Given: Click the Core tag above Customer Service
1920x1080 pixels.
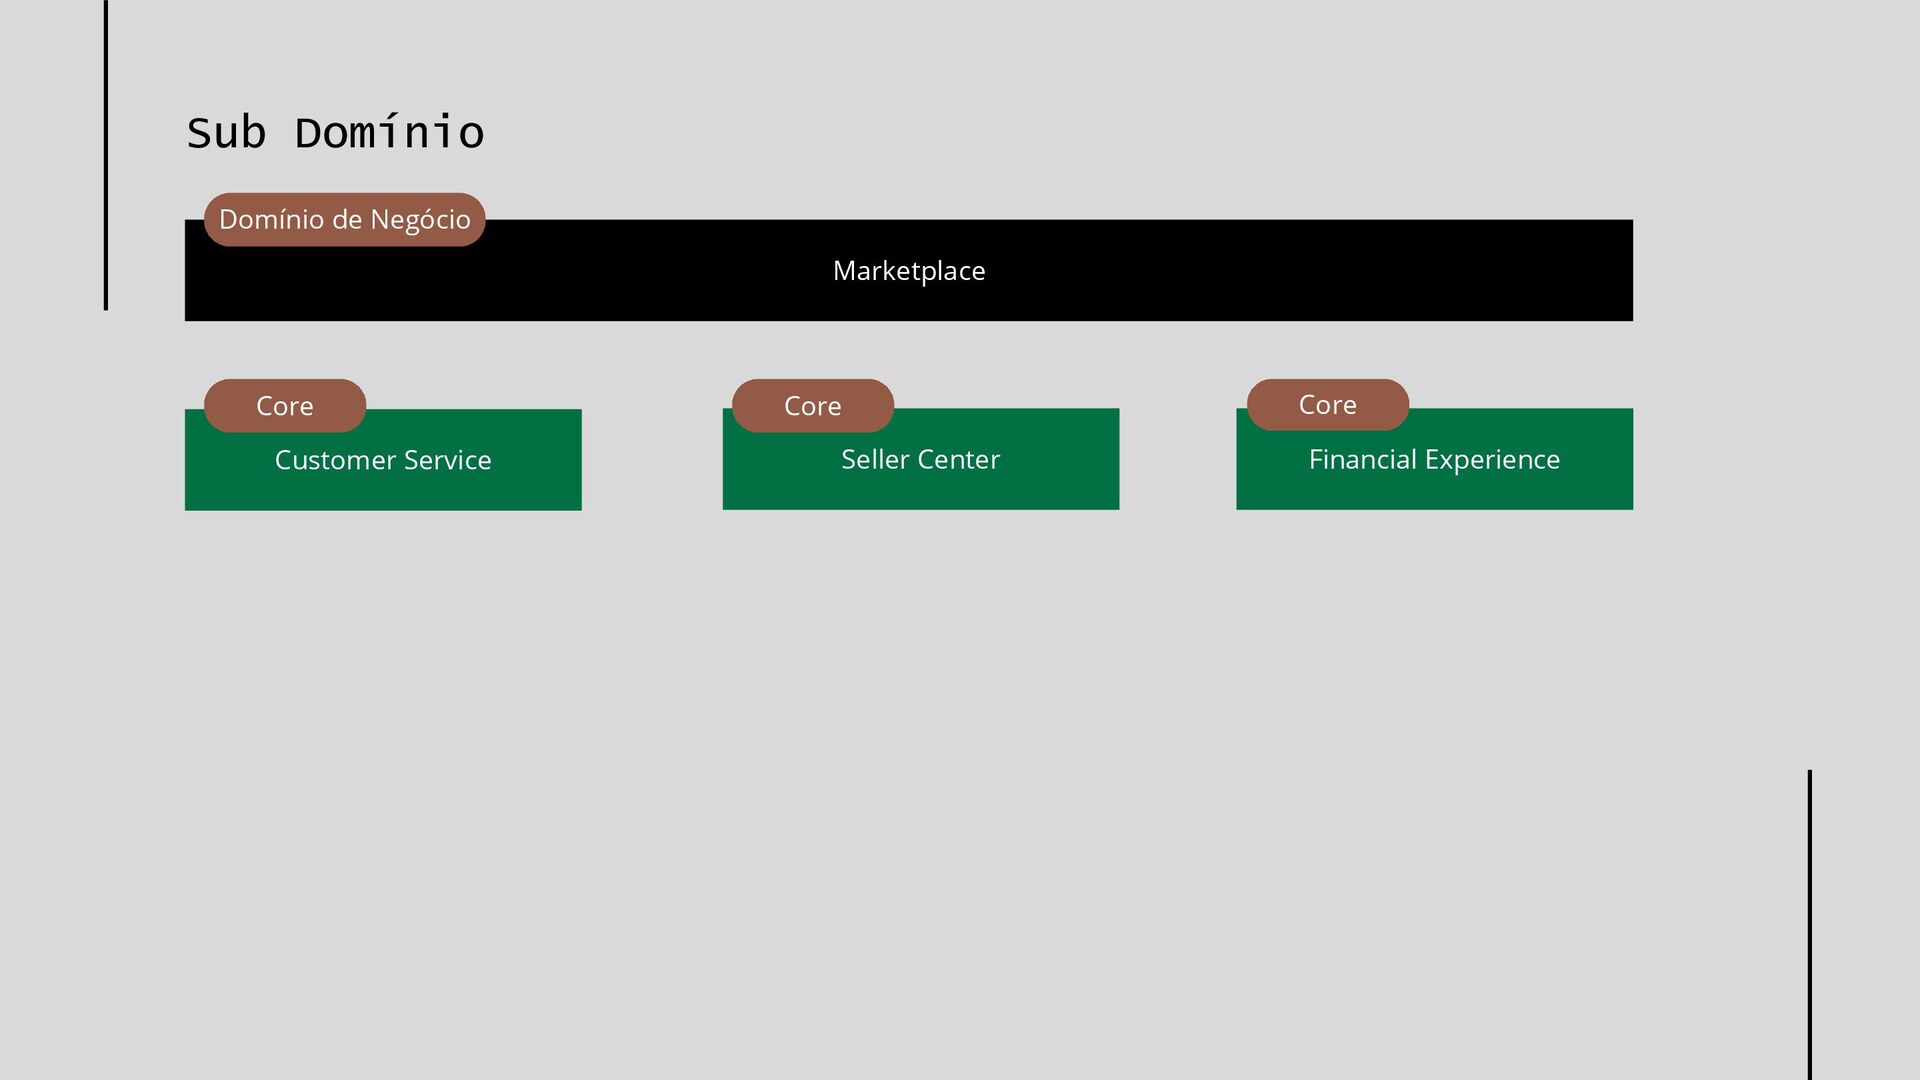Looking at the screenshot, I should point(285,406).
